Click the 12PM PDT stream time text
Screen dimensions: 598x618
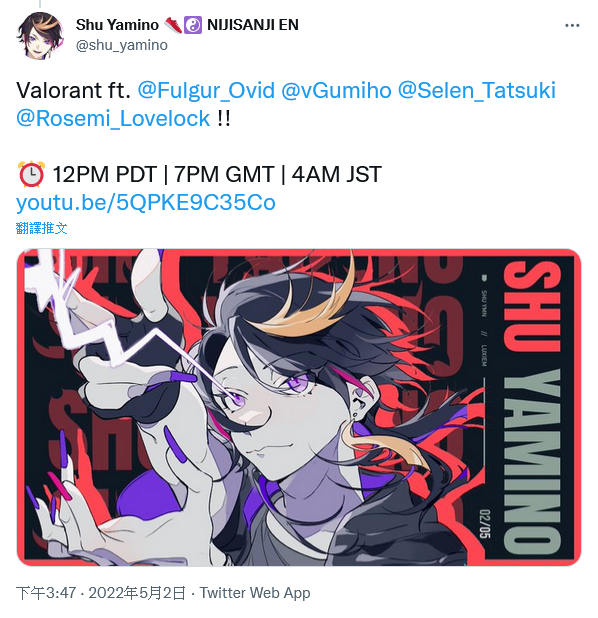104,174
